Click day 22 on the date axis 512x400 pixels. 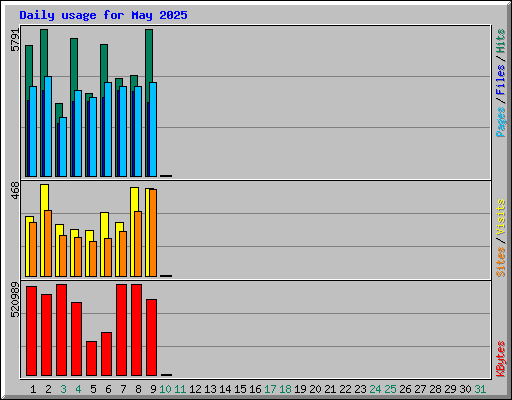(345, 389)
